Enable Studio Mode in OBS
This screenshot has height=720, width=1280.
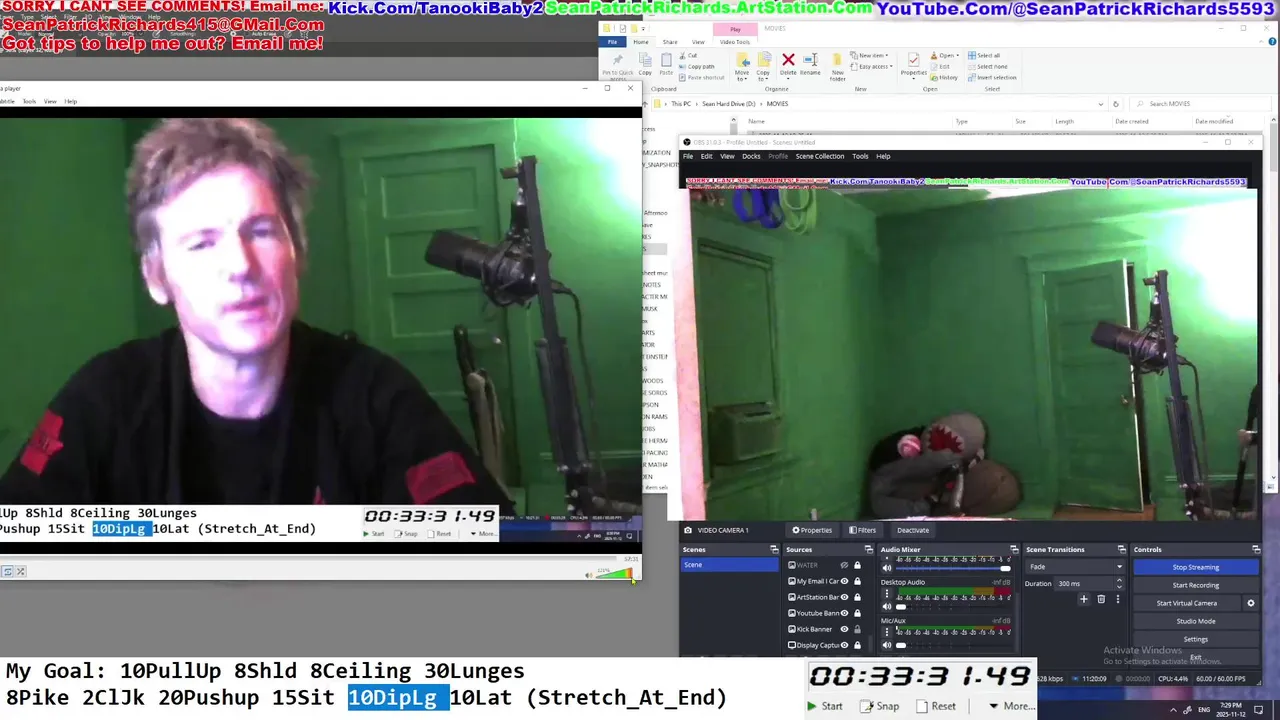(1196, 621)
